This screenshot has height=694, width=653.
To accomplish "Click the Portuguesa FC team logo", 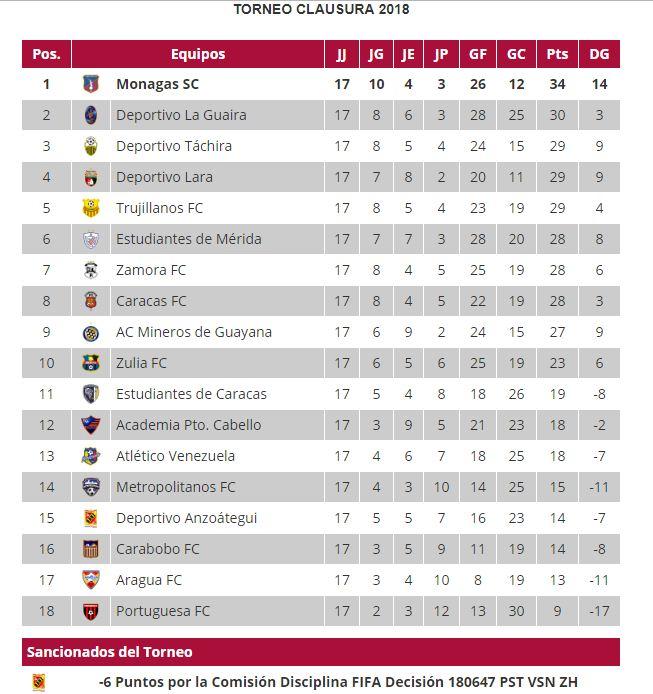I will [91, 611].
